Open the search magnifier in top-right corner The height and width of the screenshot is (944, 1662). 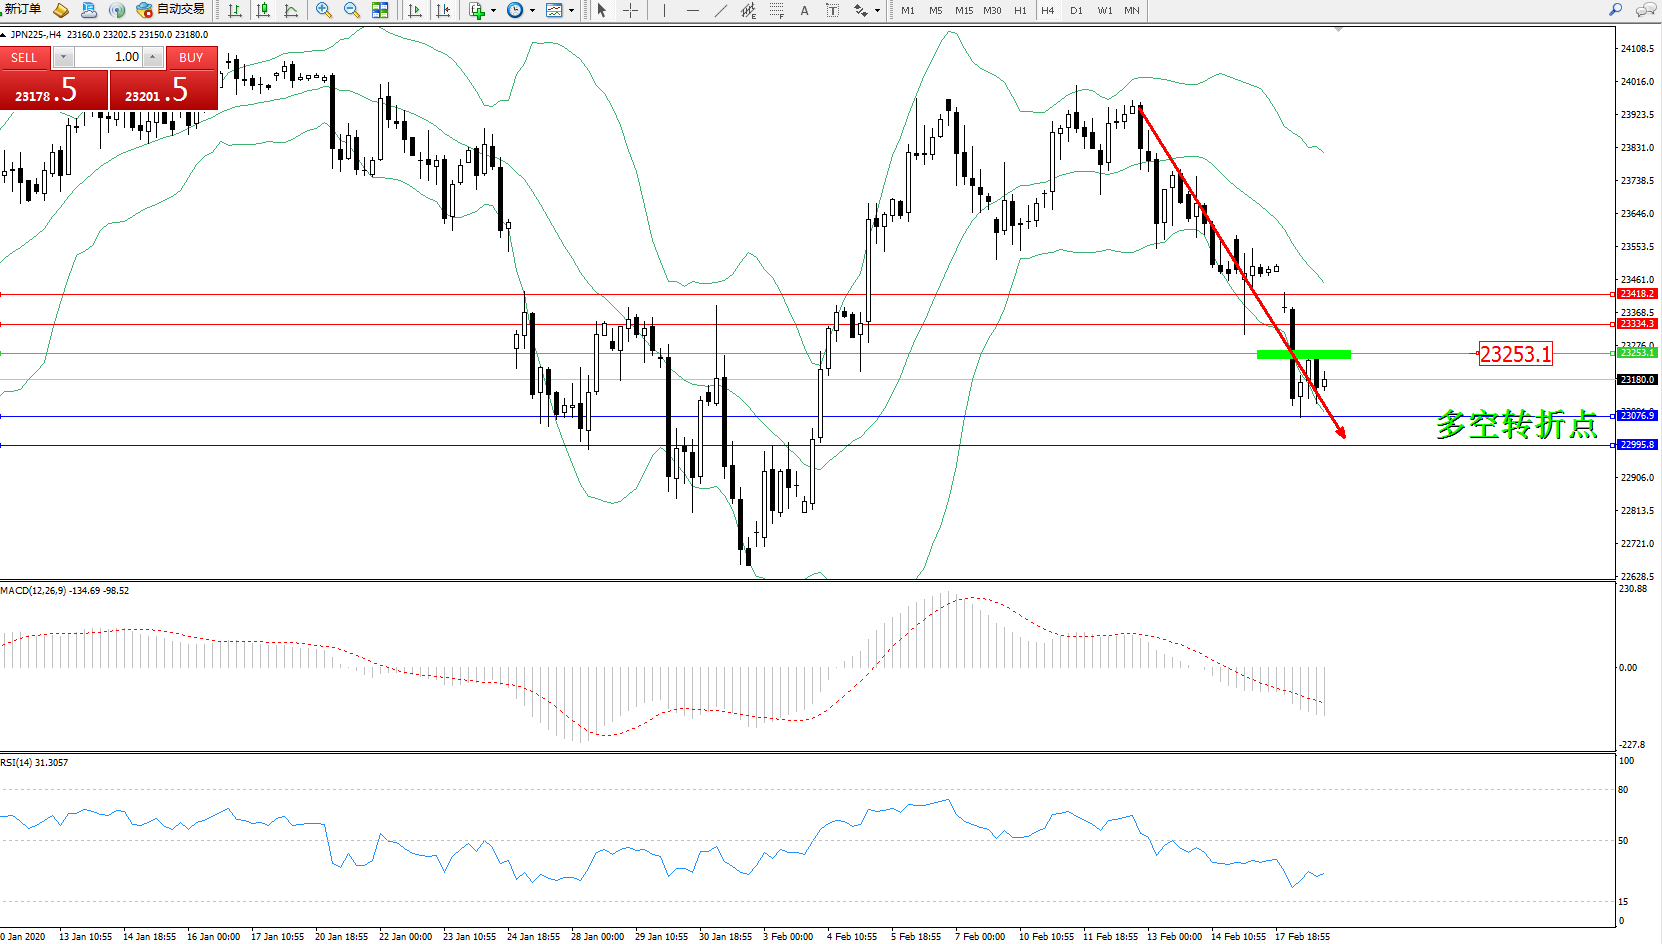pyautogui.click(x=1615, y=10)
